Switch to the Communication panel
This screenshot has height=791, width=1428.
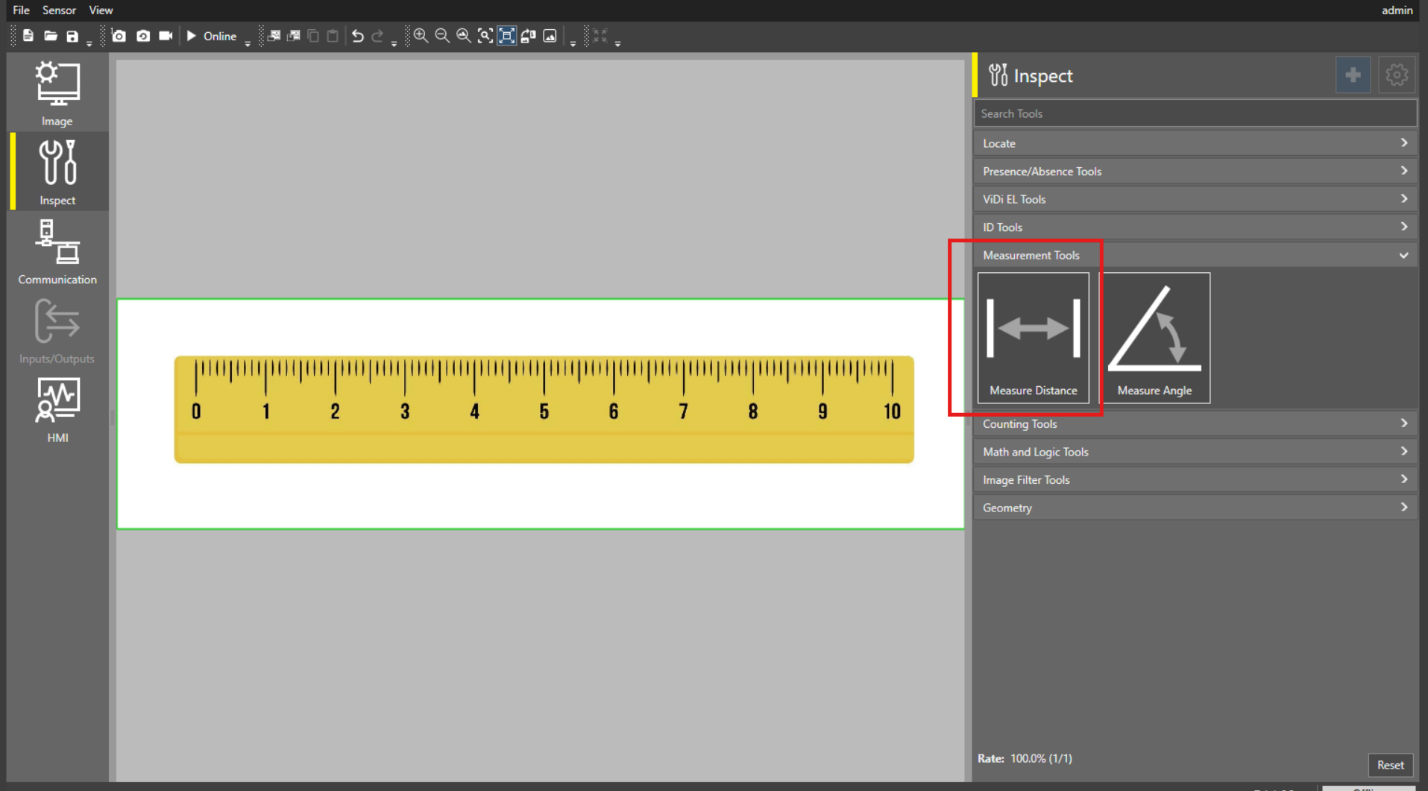(56, 252)
